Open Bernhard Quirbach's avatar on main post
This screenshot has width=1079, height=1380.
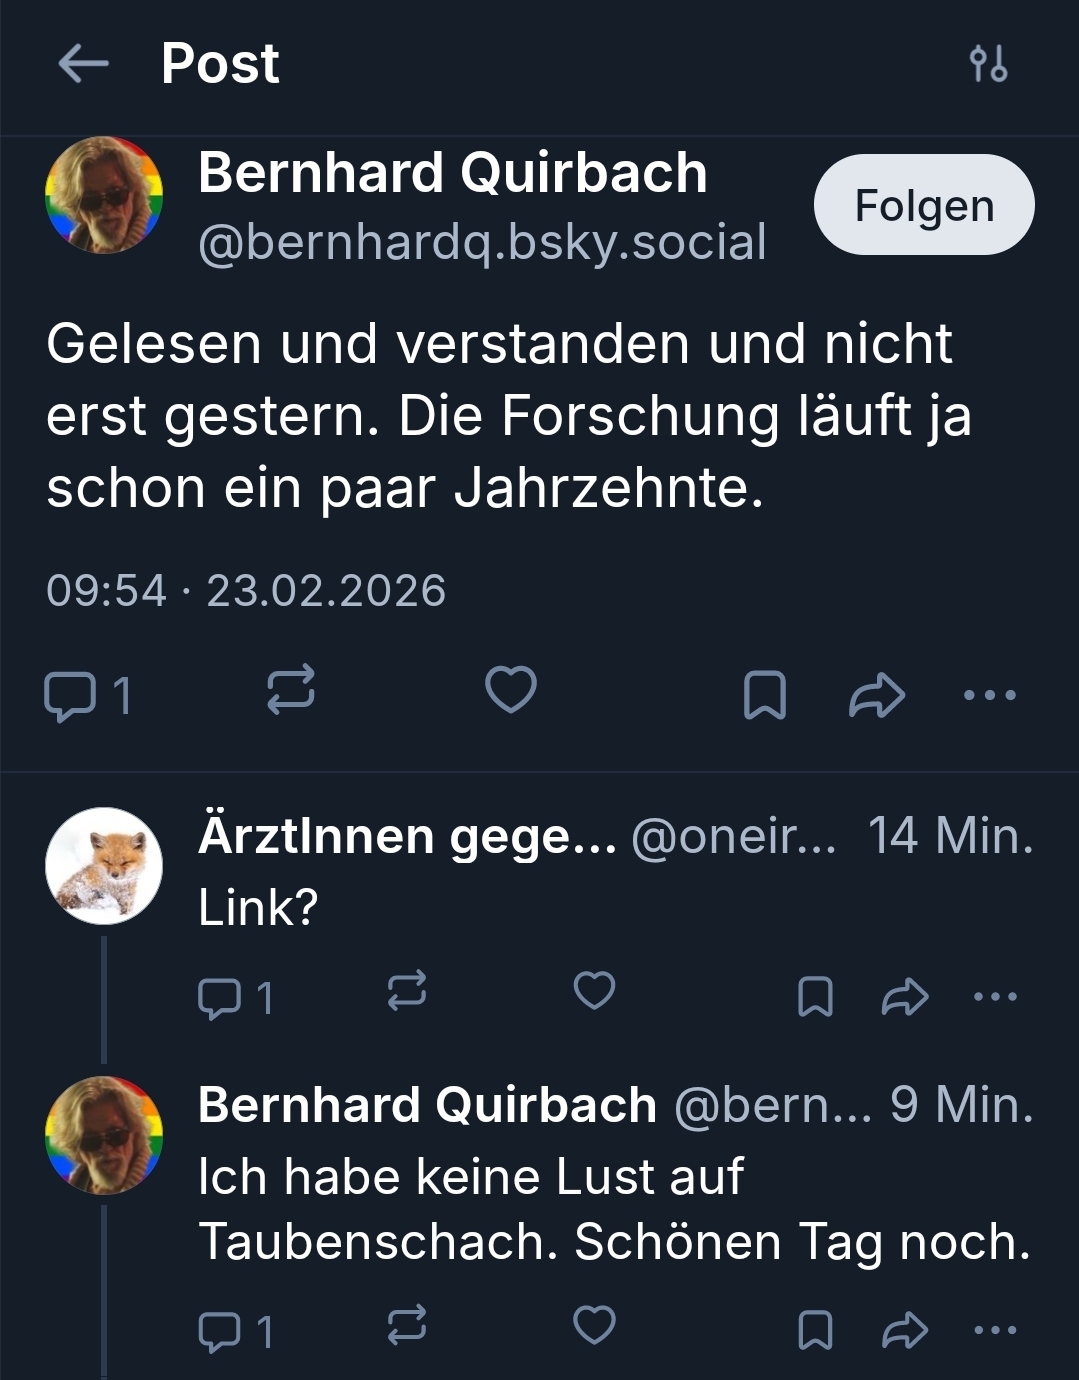pos(104,195)
